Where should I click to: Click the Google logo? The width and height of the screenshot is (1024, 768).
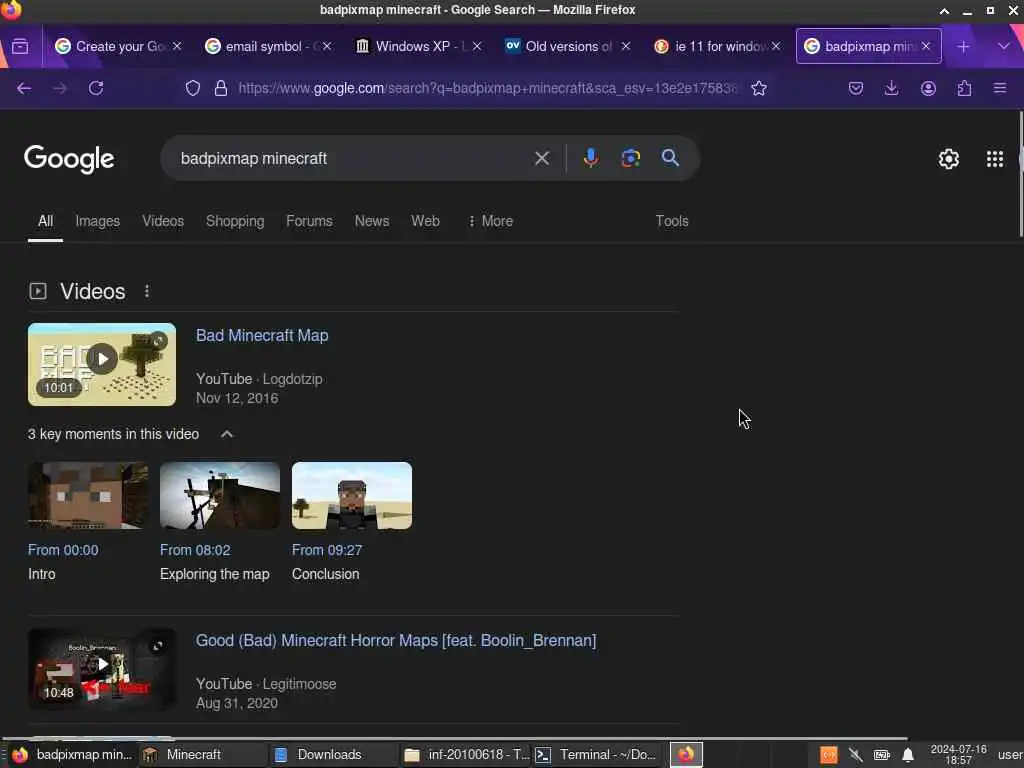69,159
